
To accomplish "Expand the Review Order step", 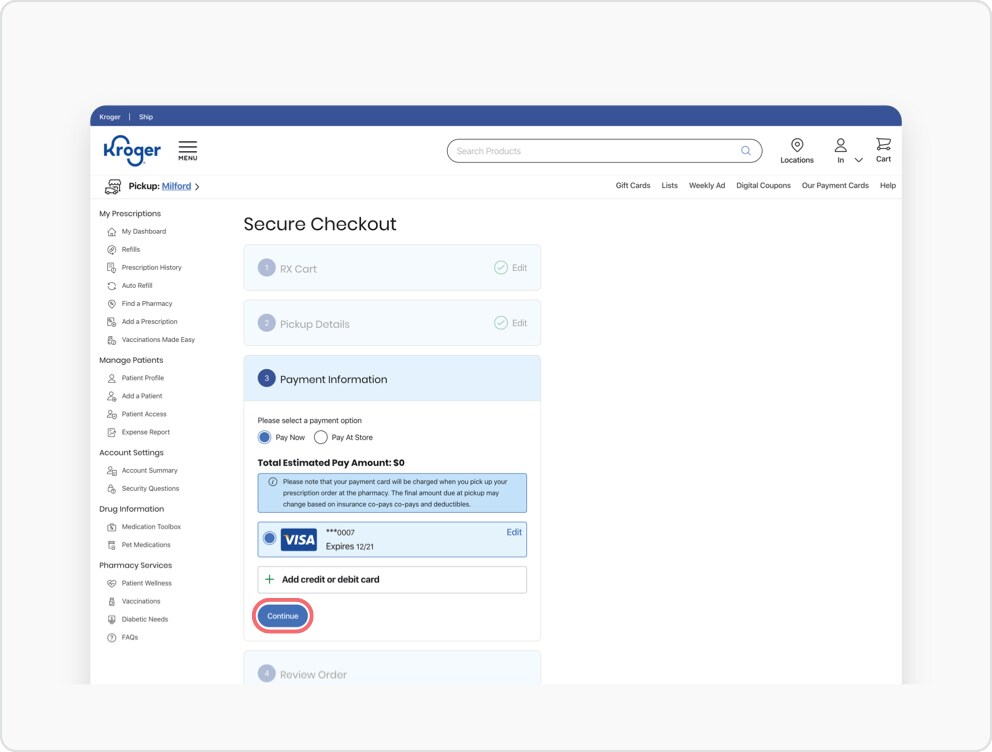I will (392, 669).
